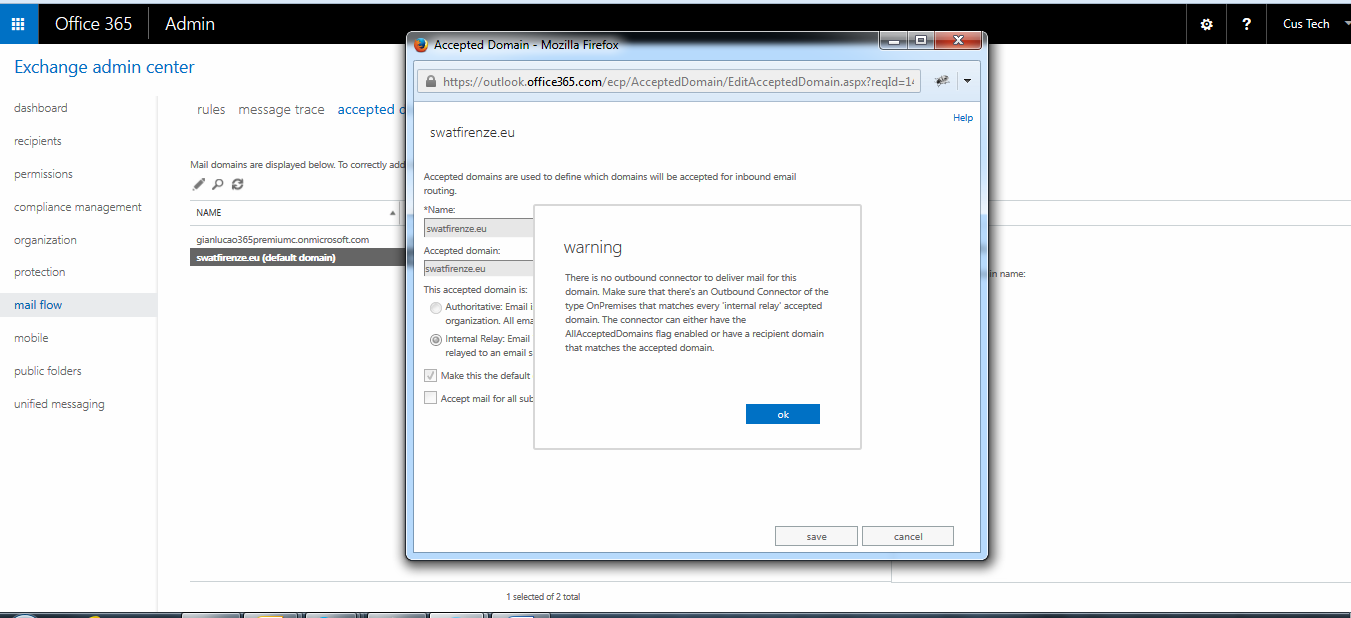
Task: Enable Accept mail for all subdomains checkbox
Action: 431,398
